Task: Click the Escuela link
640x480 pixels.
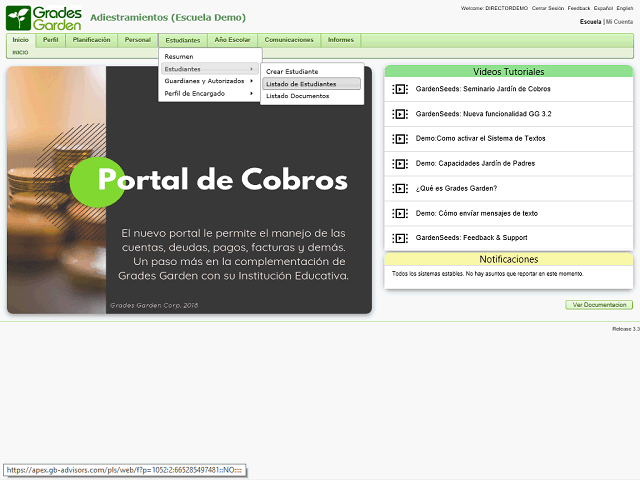Action: pyautogui.click(x=590, y=22)
